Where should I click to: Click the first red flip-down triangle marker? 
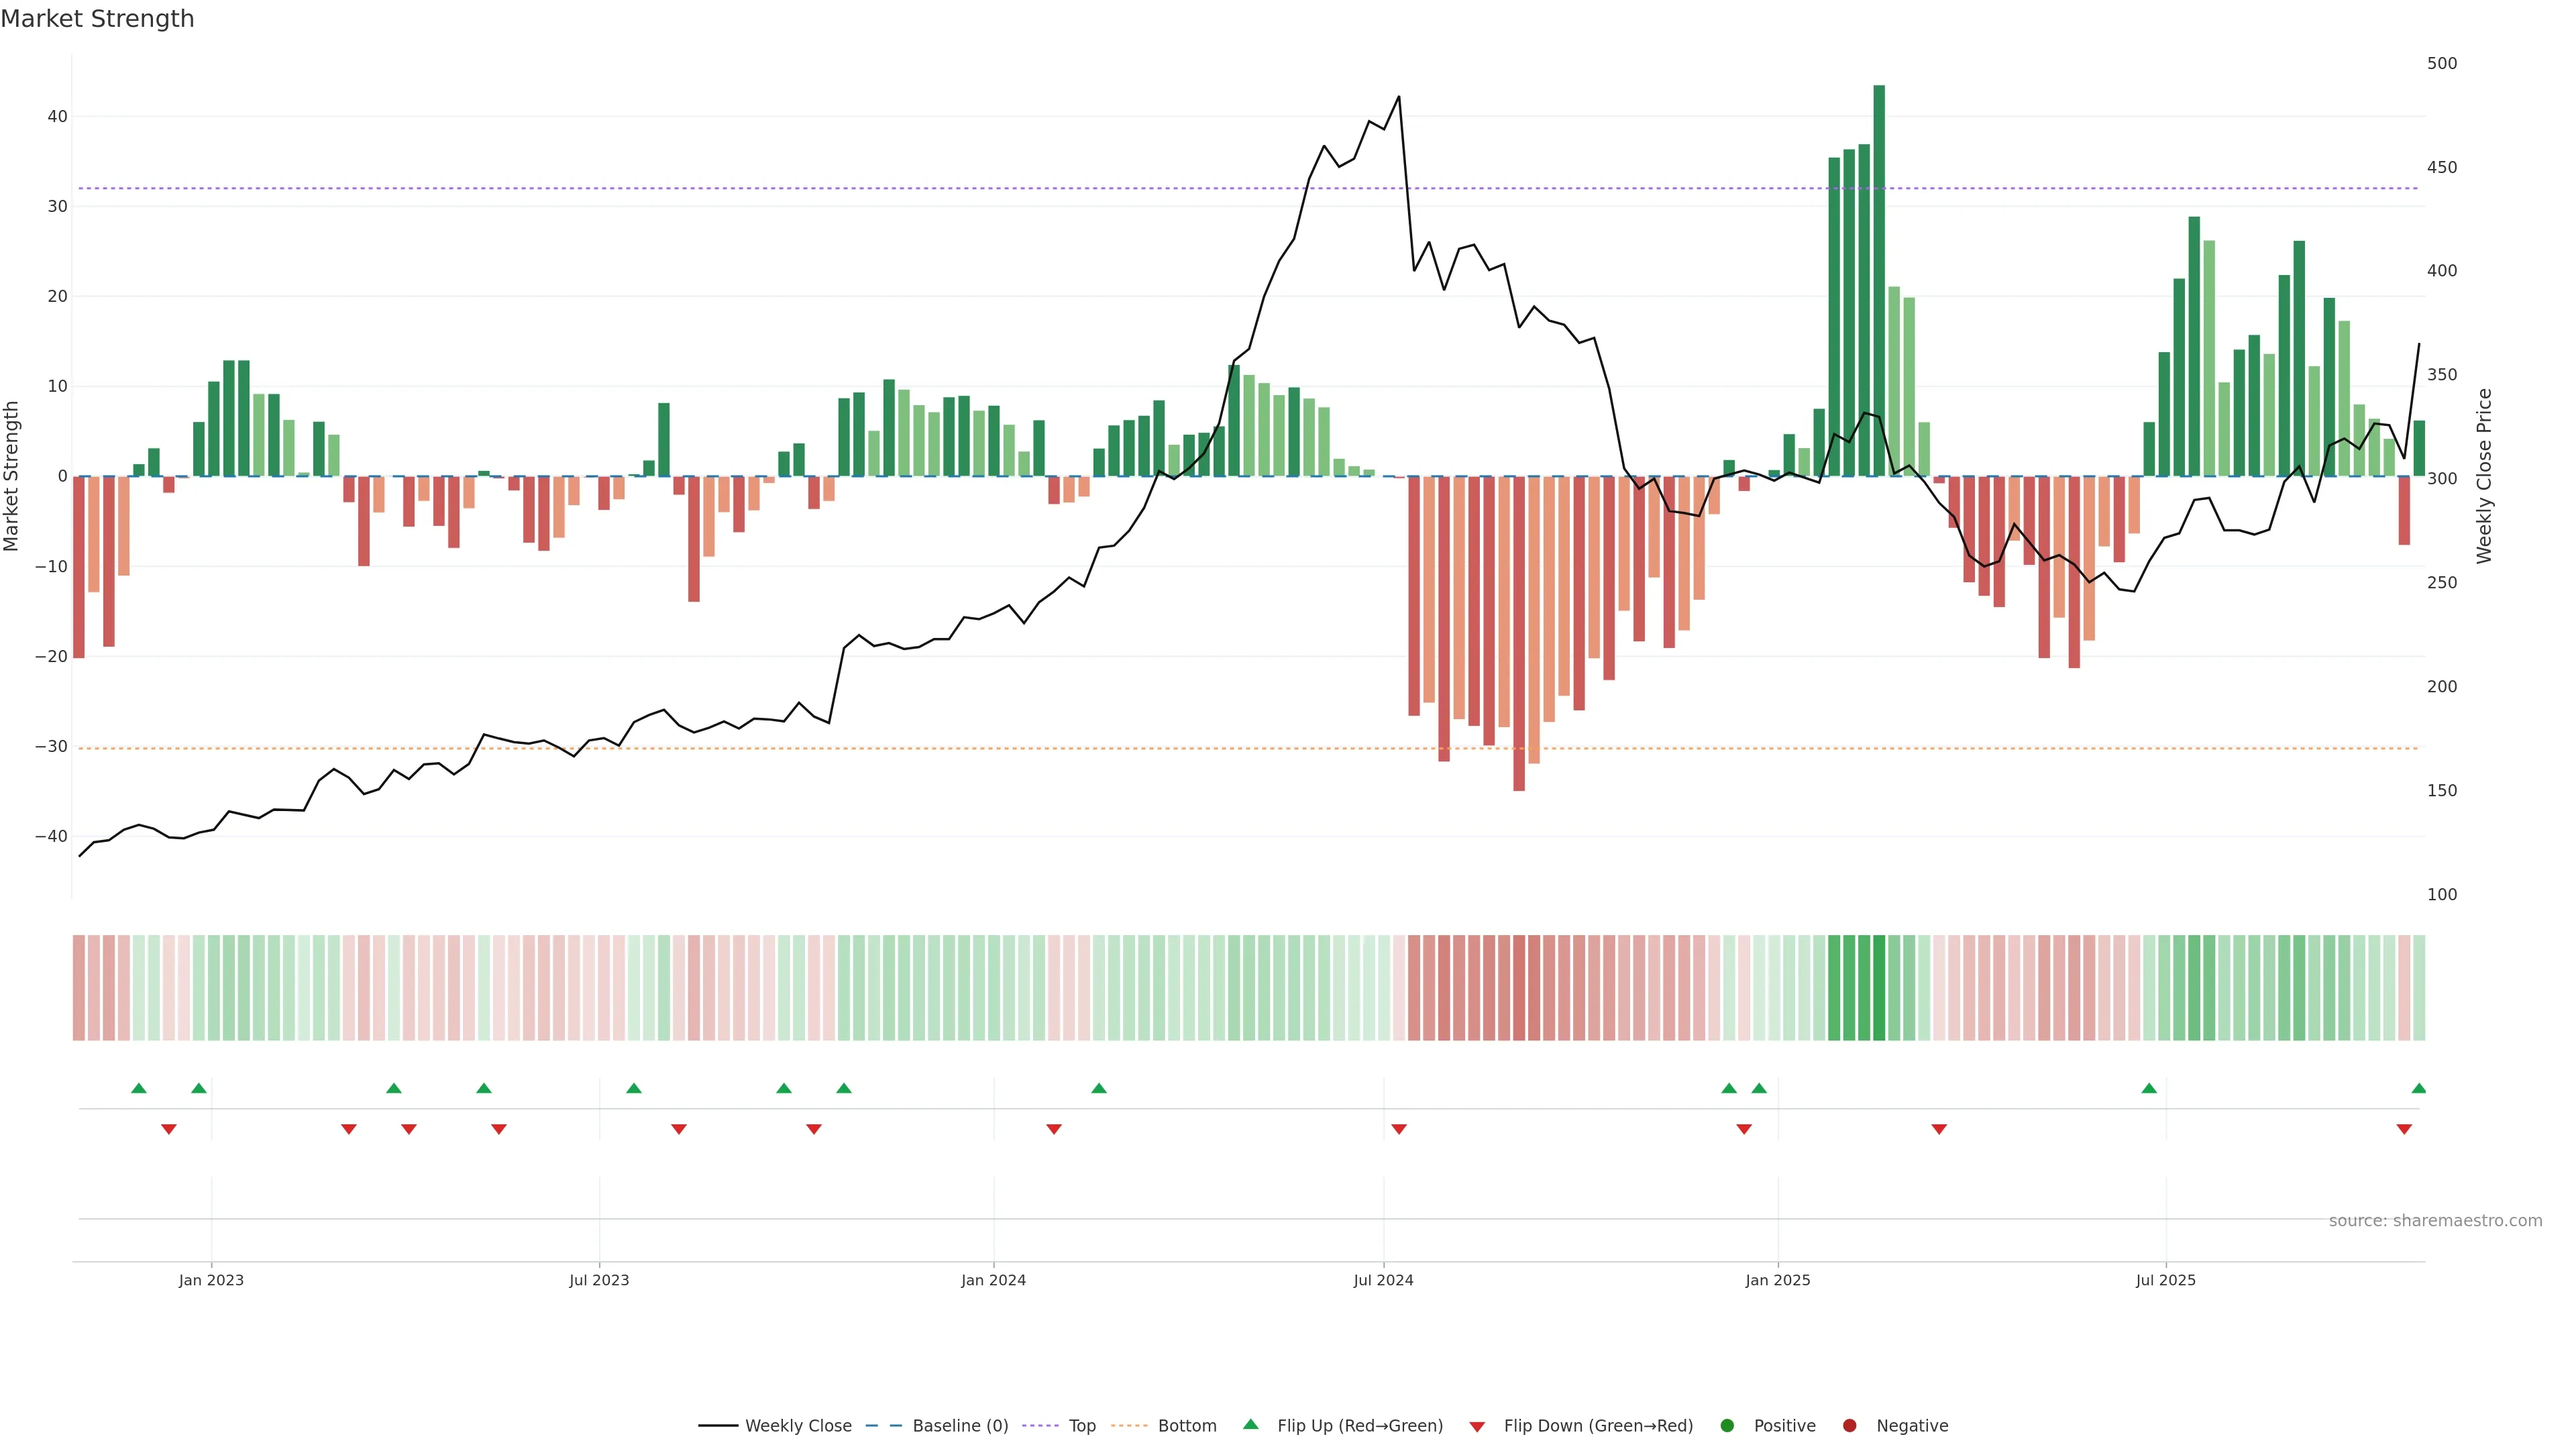[169, 1129]
